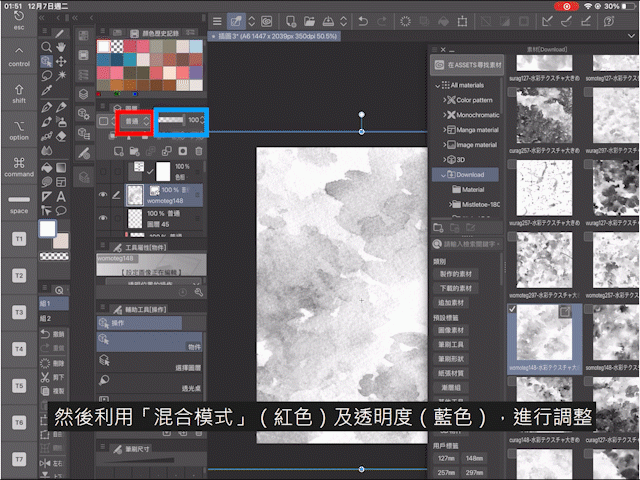The image size is (640, 480).
Task: Expand the Monochromatic tree node
Action: point(444,115)
